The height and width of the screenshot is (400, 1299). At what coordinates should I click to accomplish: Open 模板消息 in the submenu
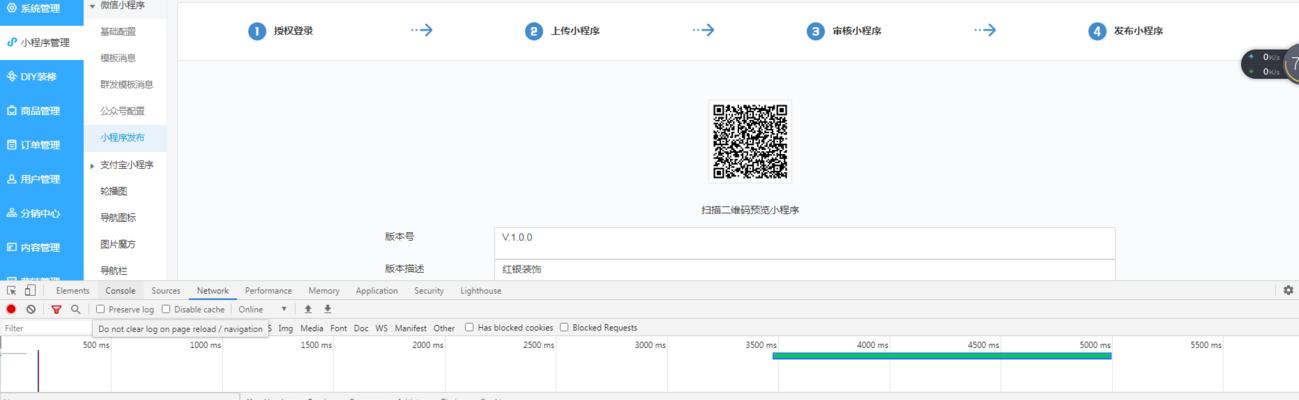coord(118,58)
